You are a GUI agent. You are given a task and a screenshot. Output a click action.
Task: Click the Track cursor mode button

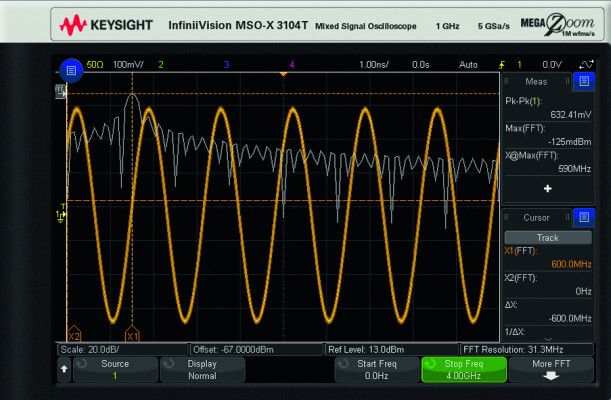(548, 238)
